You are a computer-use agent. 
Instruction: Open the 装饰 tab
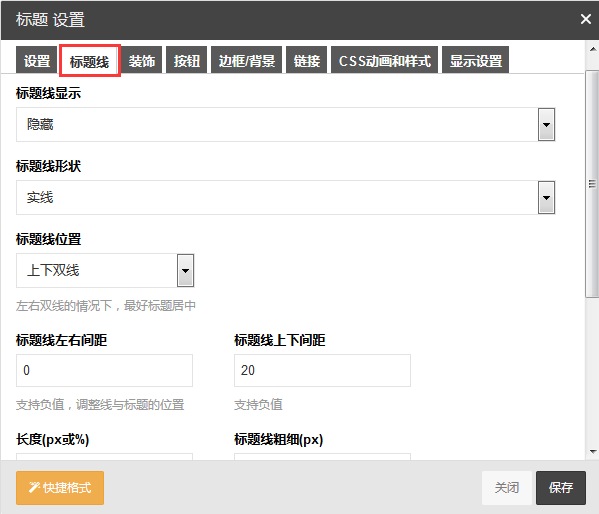coord(141,60)
